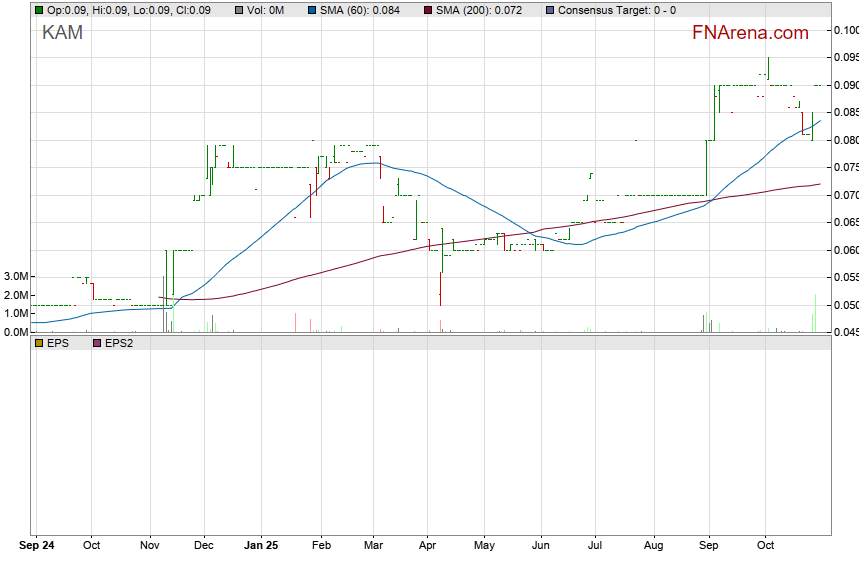Click the Consensus Target legend swatch

pyautogui.click(x=549, y=10)
